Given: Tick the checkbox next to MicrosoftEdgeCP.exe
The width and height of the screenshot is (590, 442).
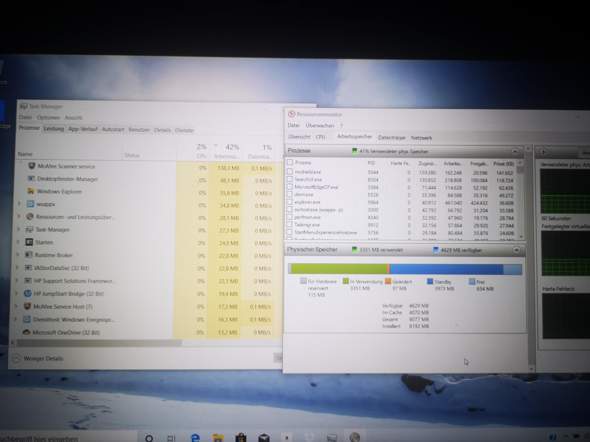Looking at the screenshot, I should 290,187.
